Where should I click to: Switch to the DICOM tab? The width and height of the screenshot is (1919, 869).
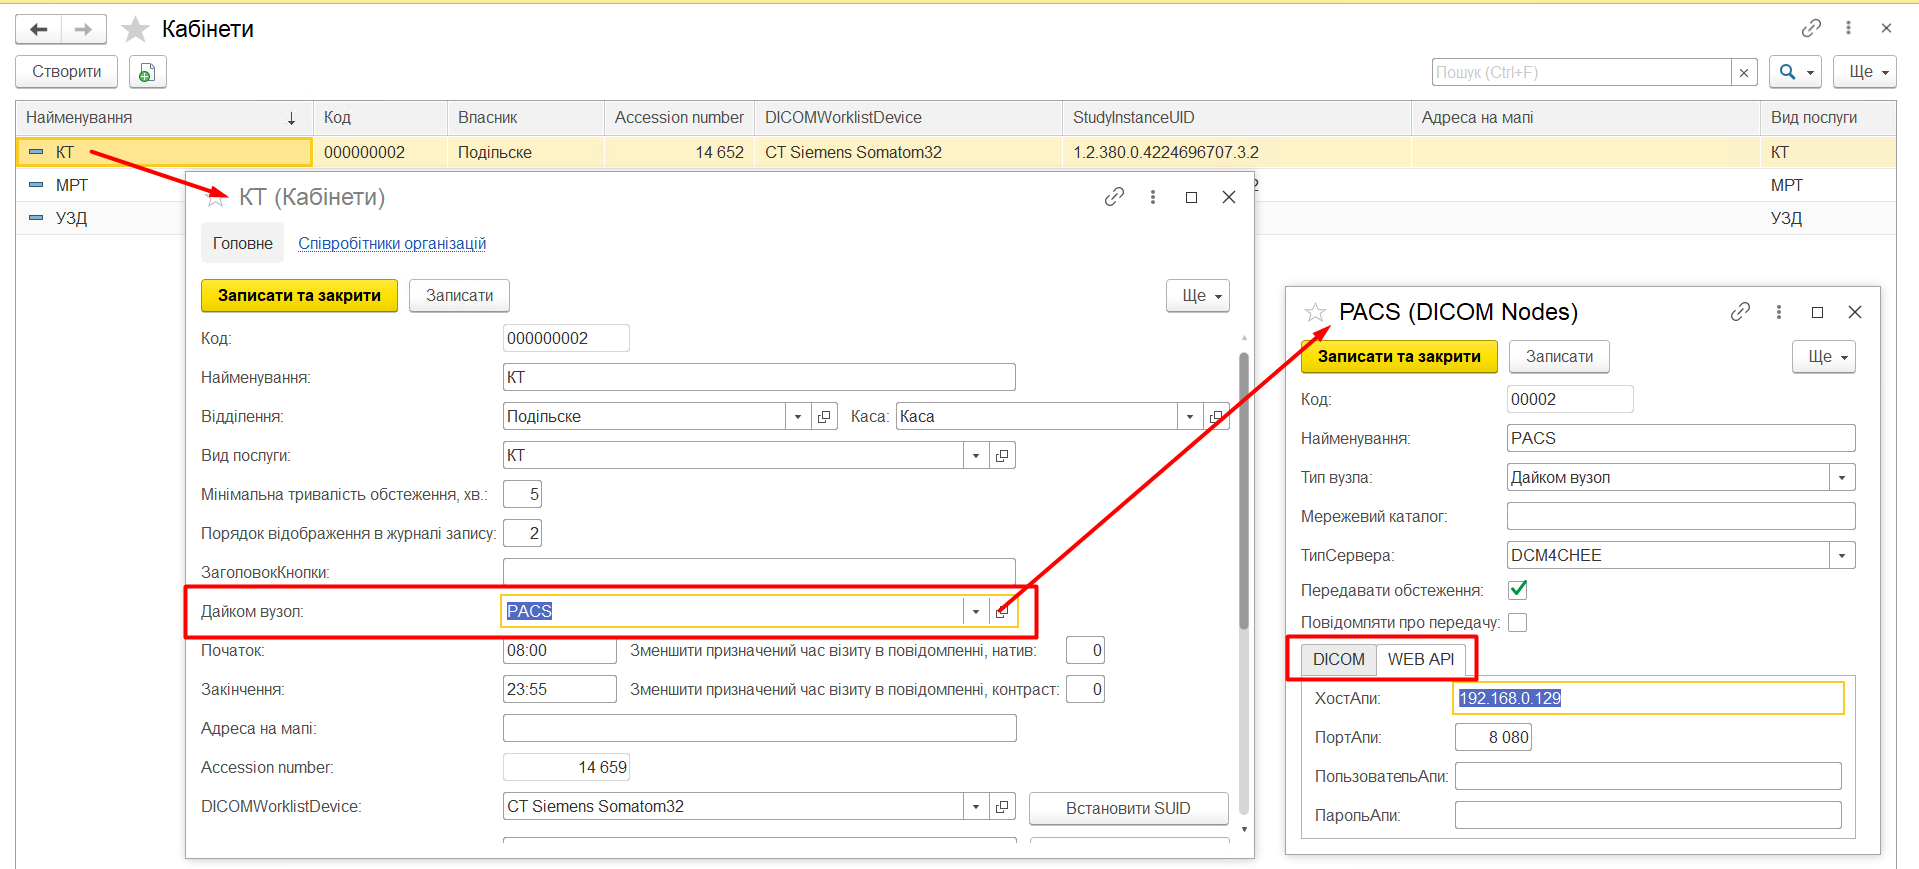click(x=1338, y=659)
